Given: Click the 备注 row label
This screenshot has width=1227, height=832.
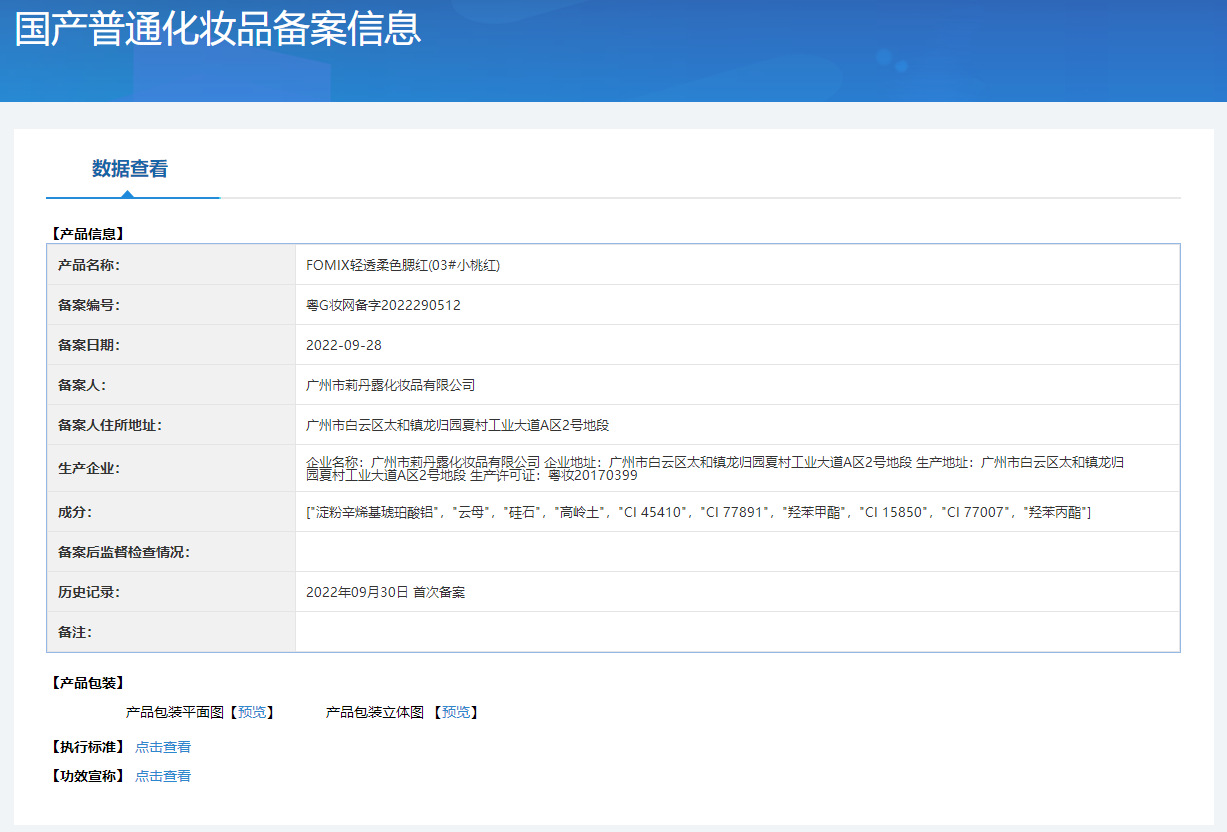Looking at the screenshot, I should (x=75, y=632).
